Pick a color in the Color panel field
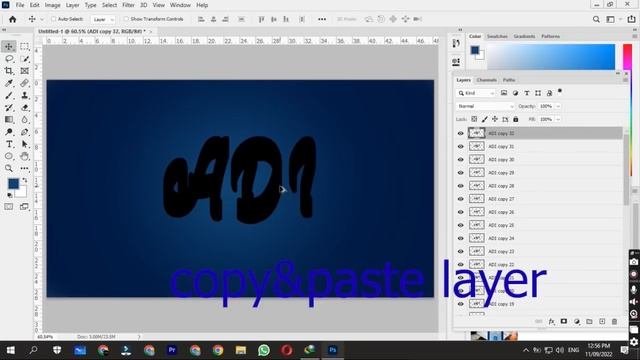The image size is (640, 360). click(551, 57)
